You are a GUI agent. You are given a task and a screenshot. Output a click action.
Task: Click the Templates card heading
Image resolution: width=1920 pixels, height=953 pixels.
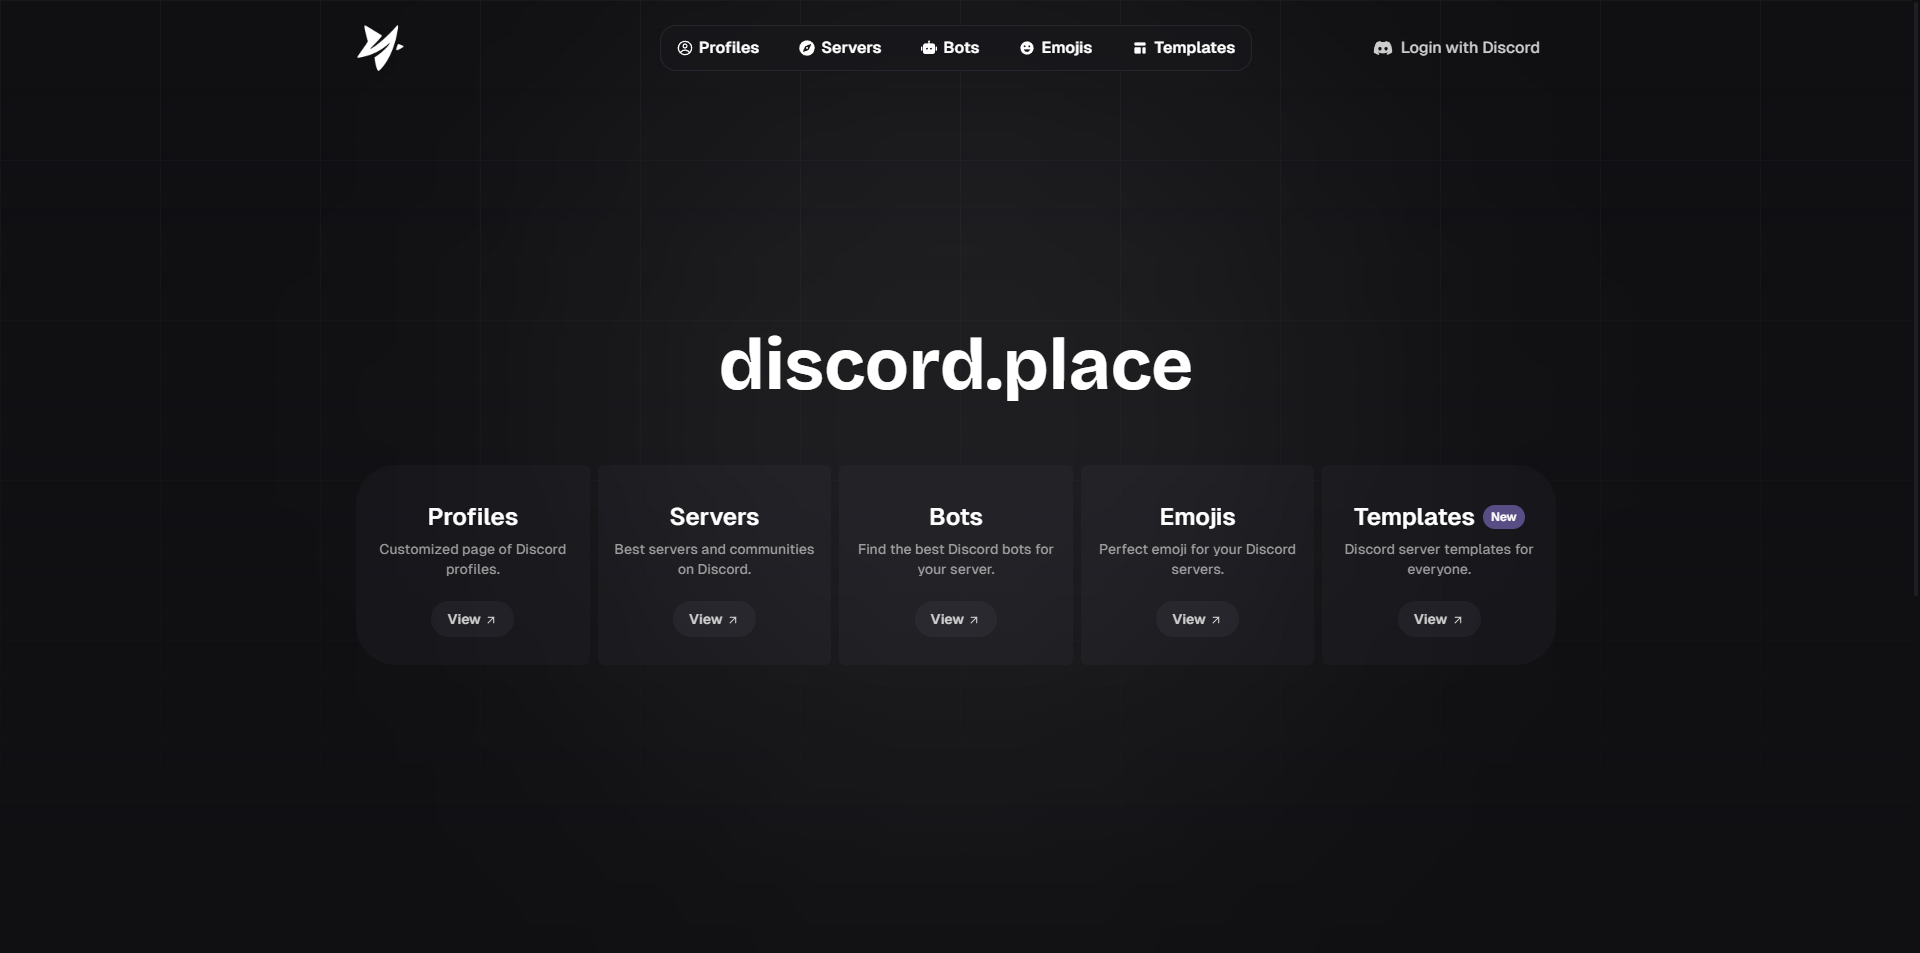(x=1414, y=517)
